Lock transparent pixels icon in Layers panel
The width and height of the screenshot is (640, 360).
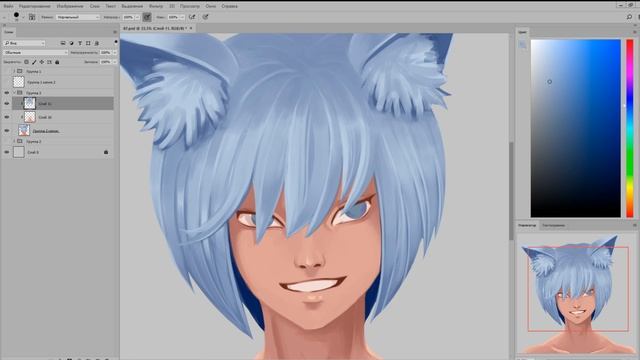[x=26, y=62]
